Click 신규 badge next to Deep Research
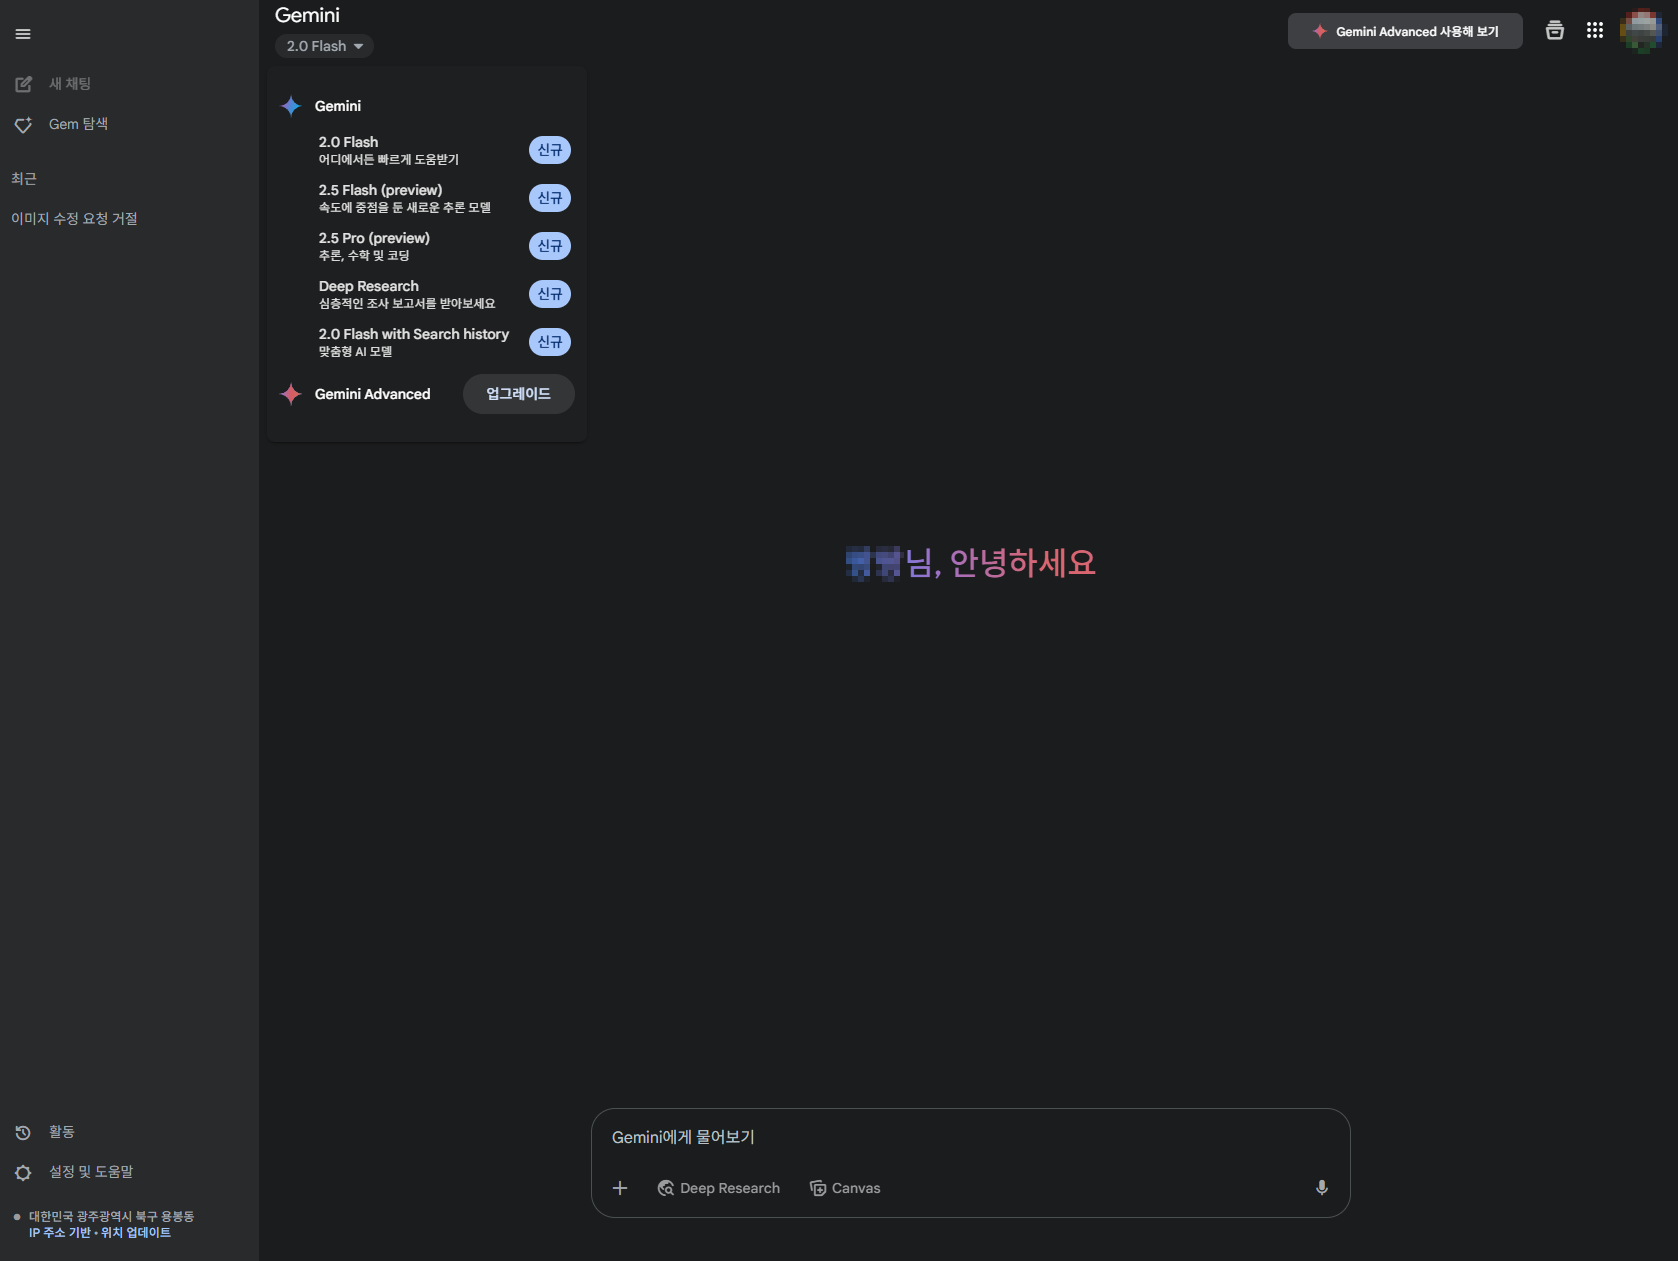This screenshot has width=1678, height=1261. (x=550, y=294)
